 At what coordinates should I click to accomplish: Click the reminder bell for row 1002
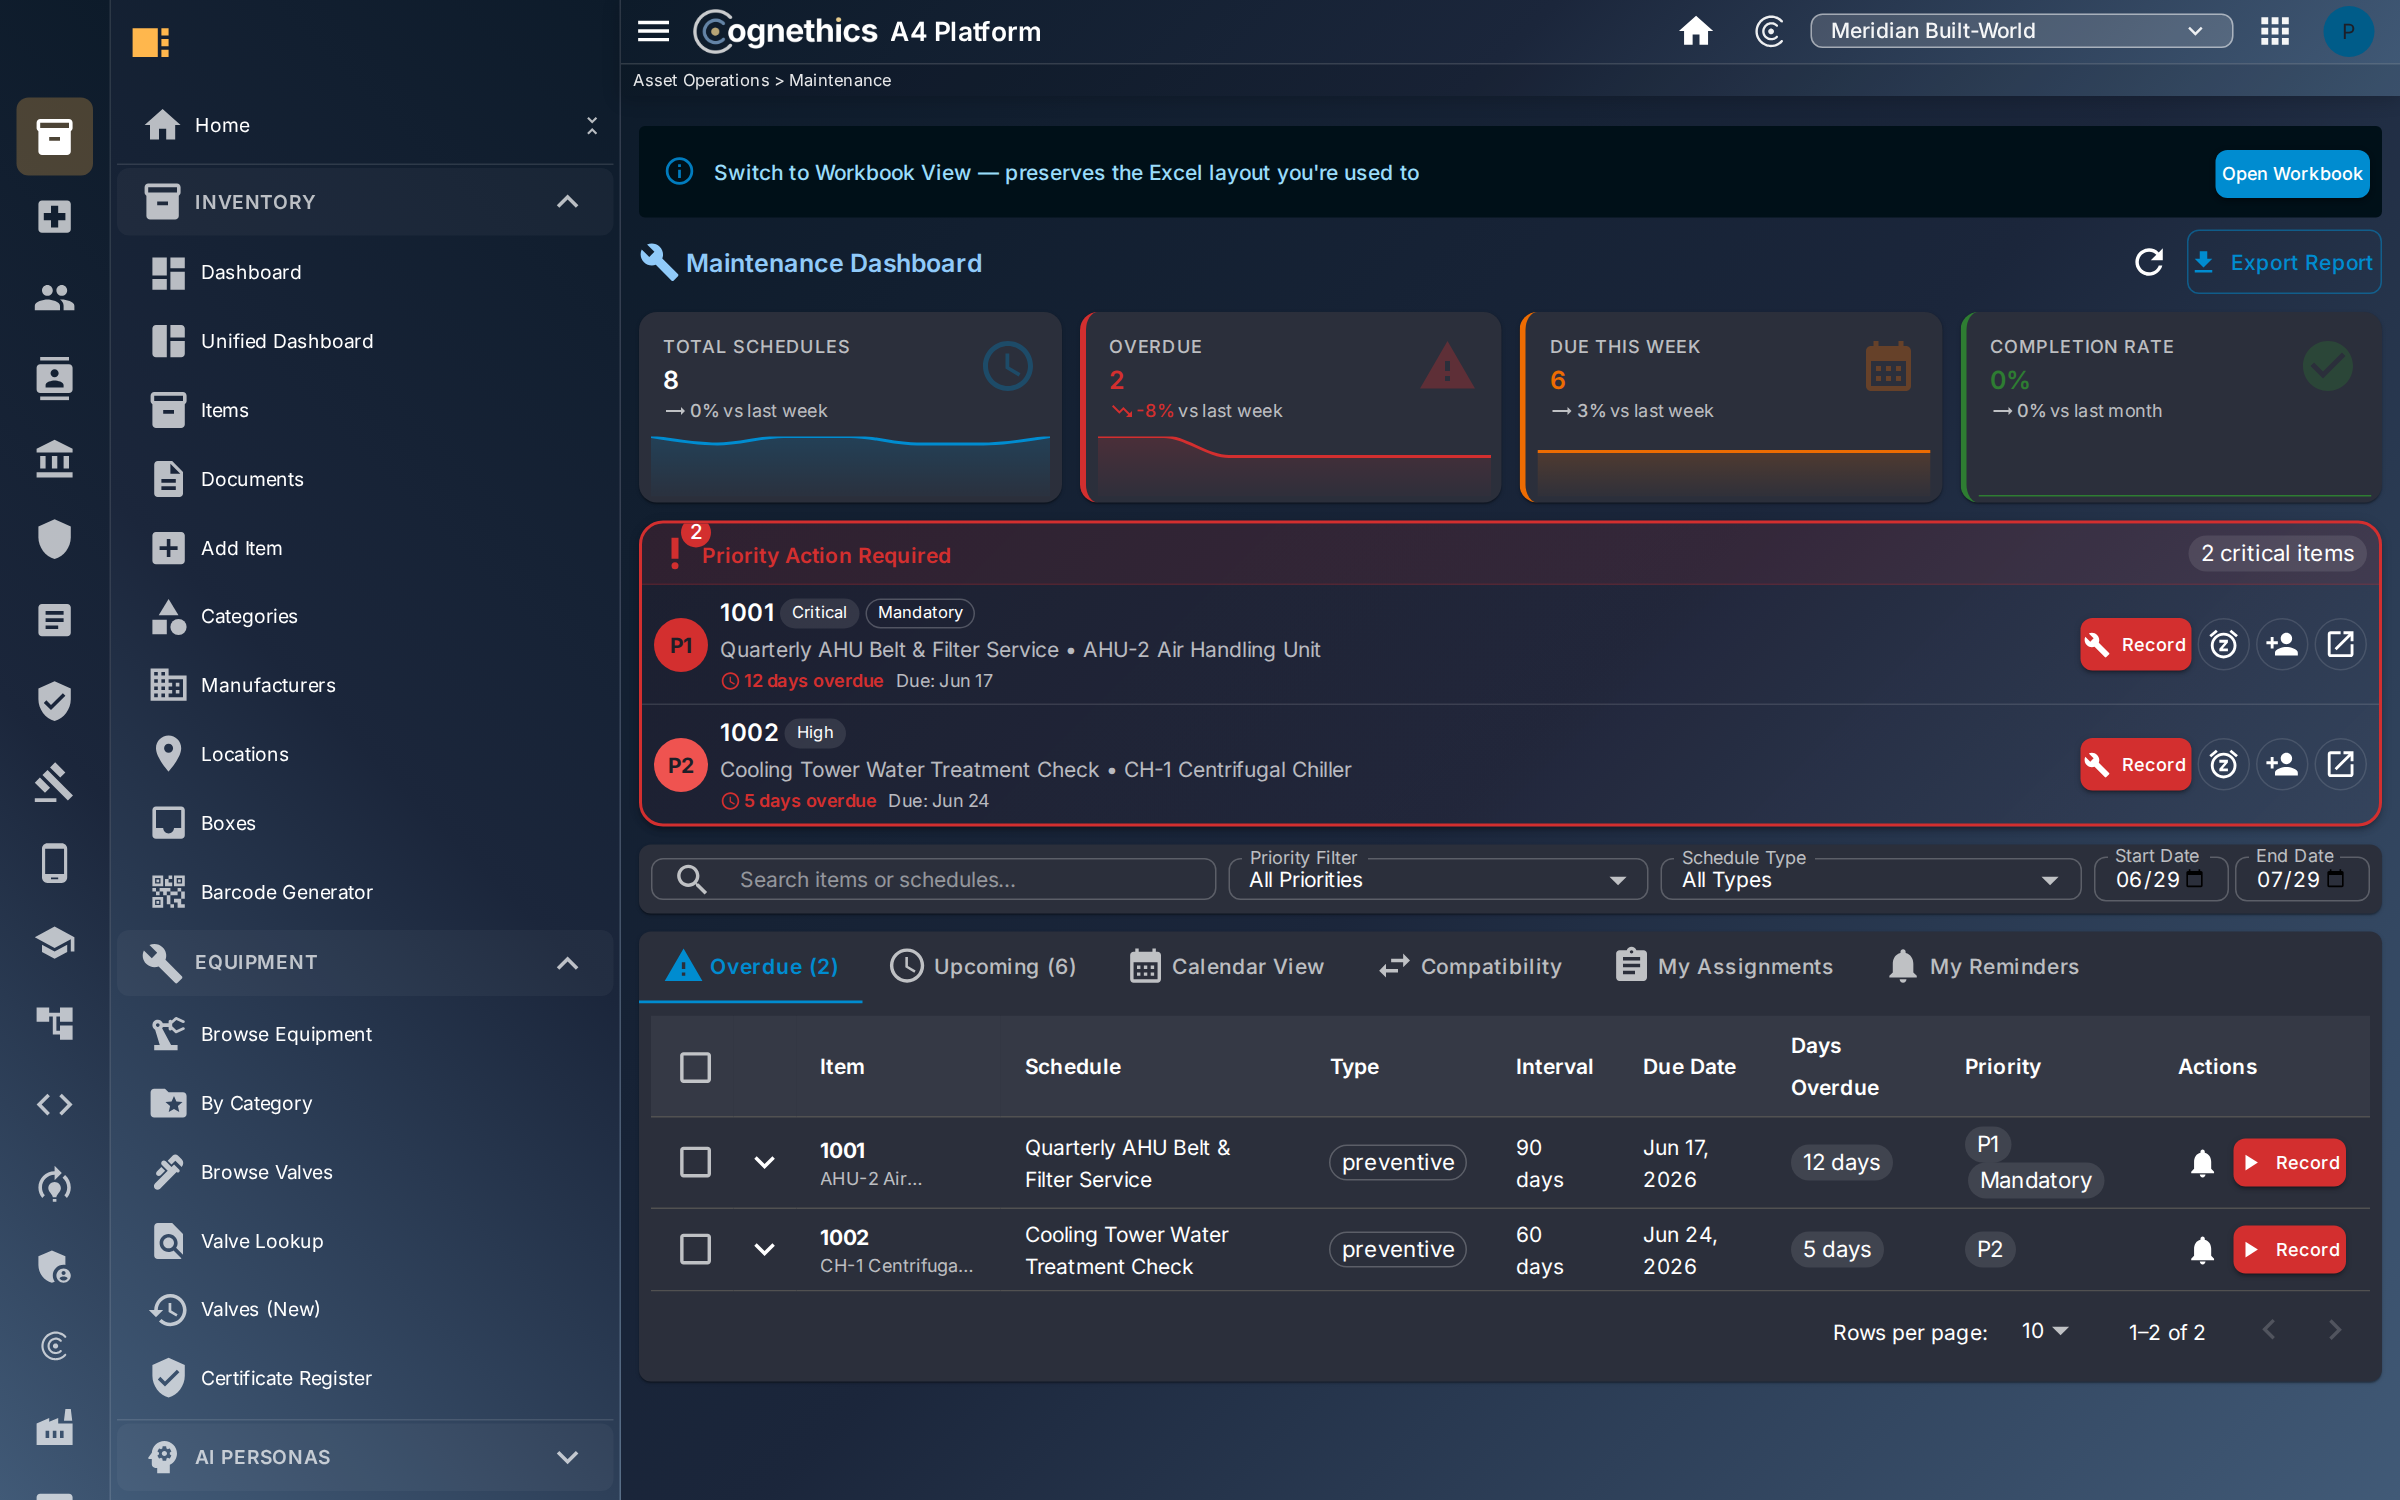coord(2202,1249)
